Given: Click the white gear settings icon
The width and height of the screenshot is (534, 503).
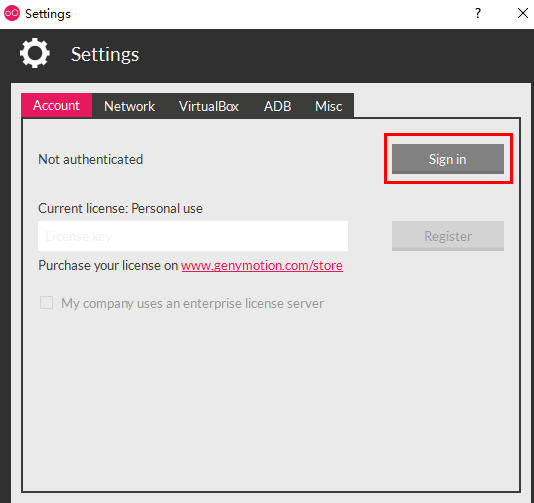Looking at the screenshot, I should [35, 53].
